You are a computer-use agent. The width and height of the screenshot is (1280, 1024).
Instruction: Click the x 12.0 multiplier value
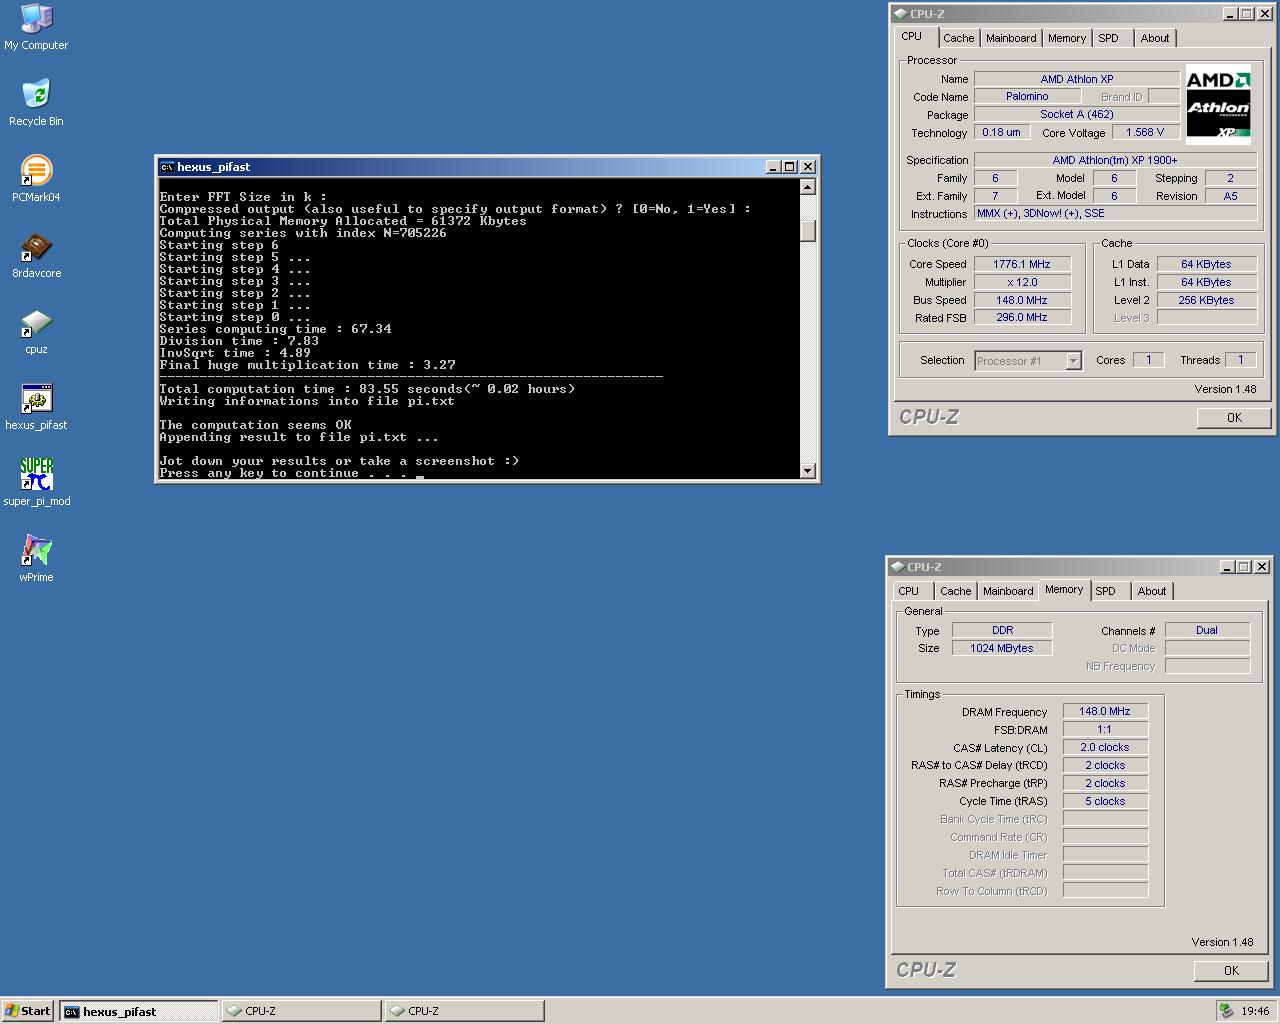point(1022,282)
